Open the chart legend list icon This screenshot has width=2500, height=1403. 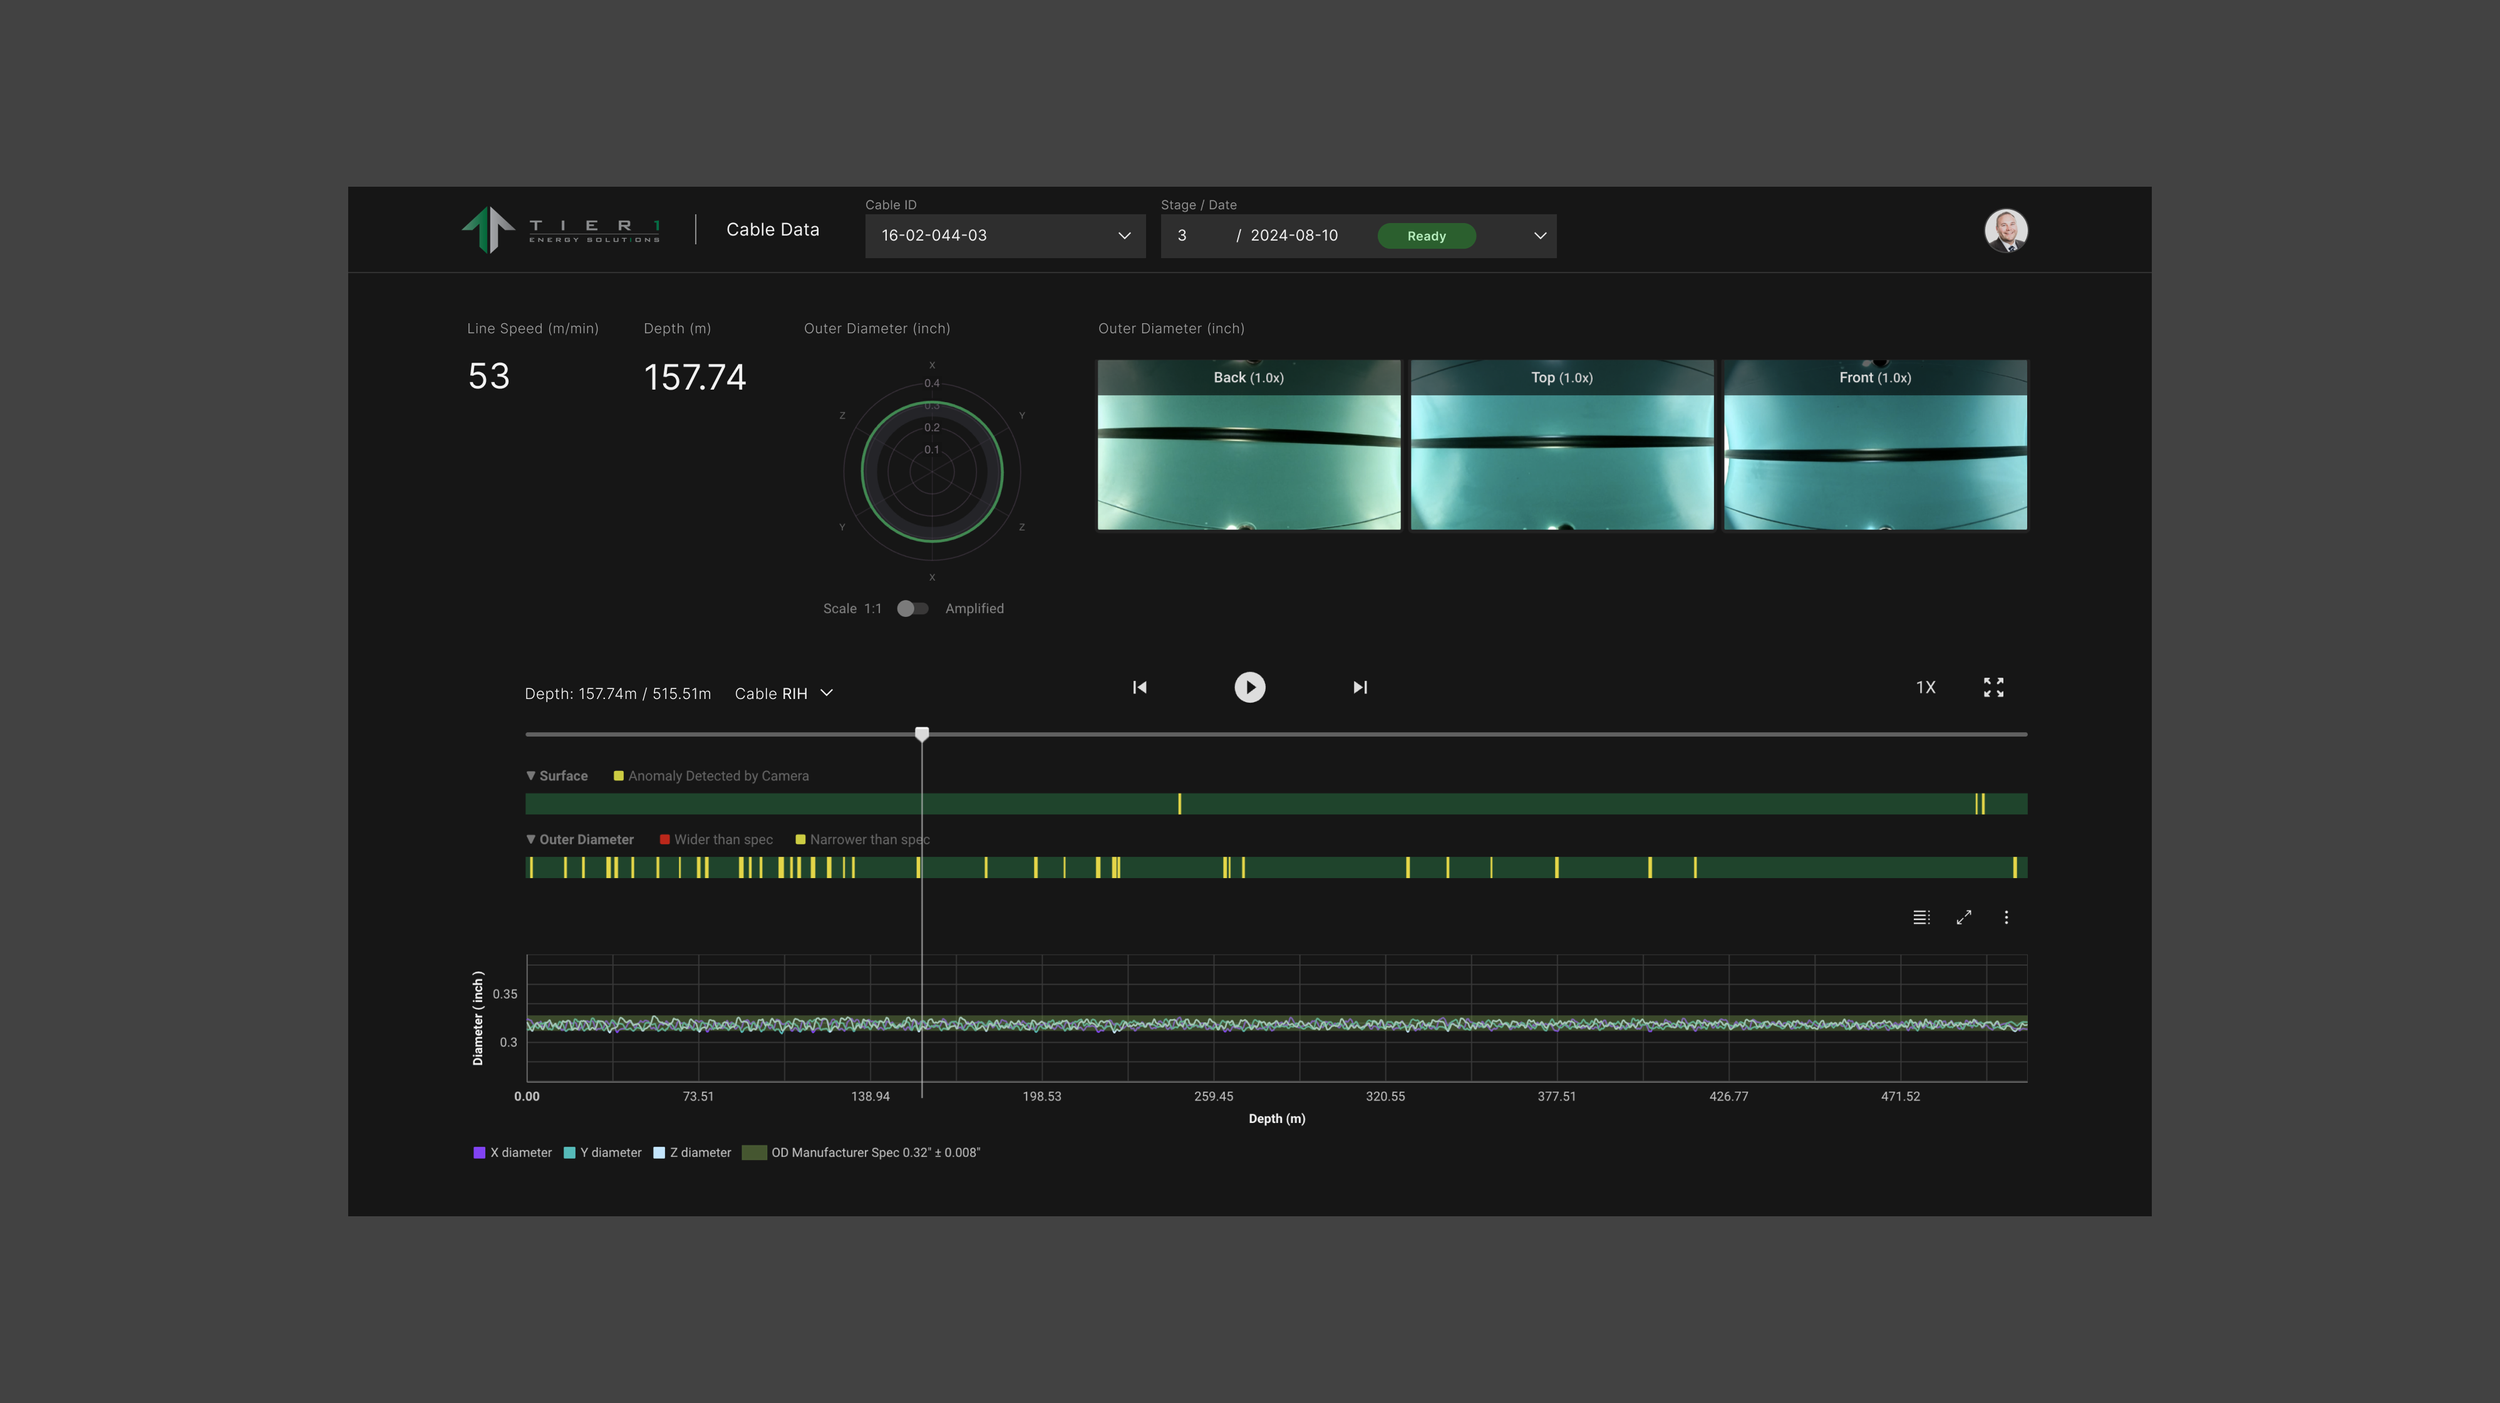[1921, 917]
